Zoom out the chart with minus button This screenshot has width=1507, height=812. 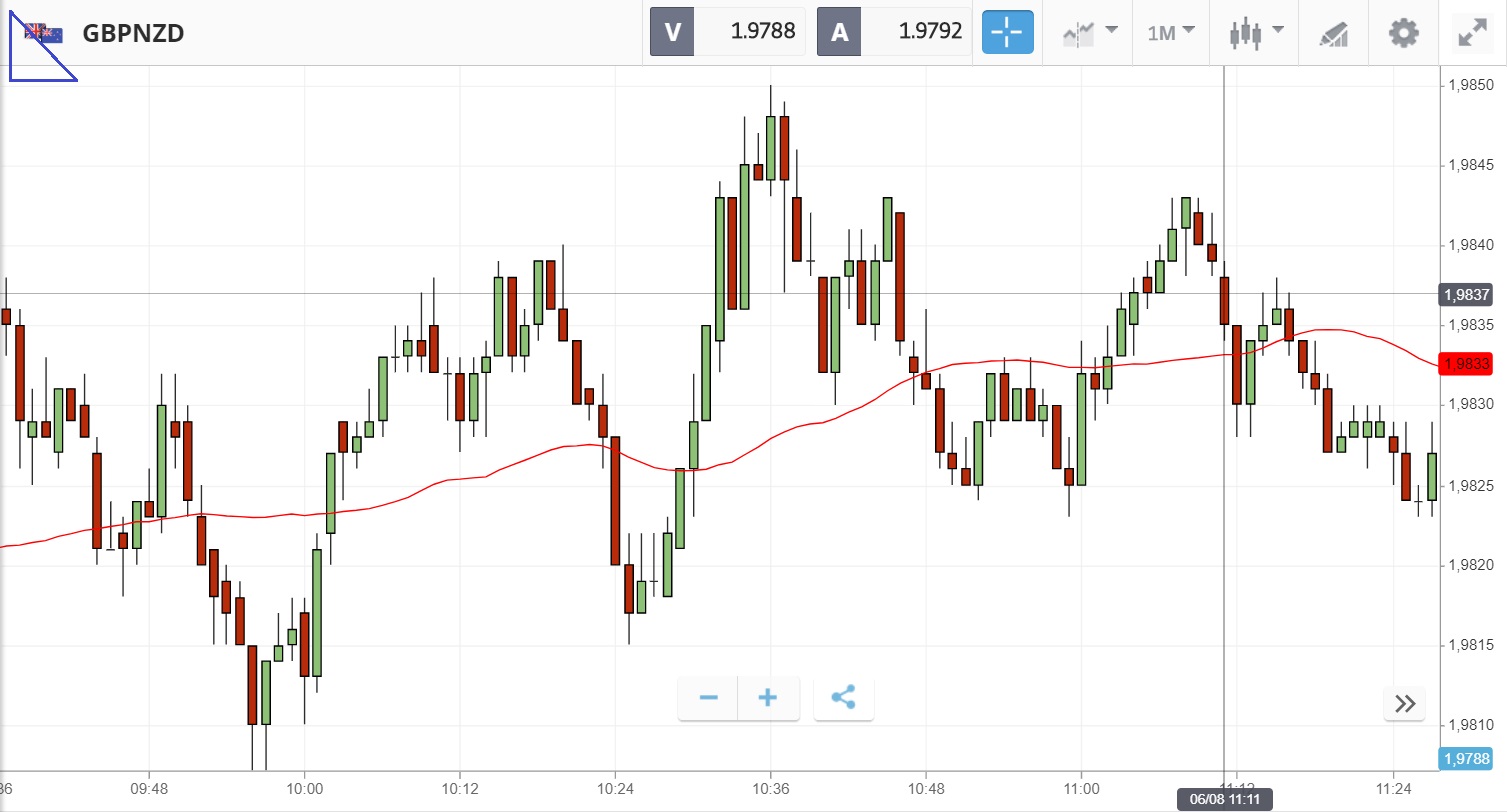tap(708, 698)
